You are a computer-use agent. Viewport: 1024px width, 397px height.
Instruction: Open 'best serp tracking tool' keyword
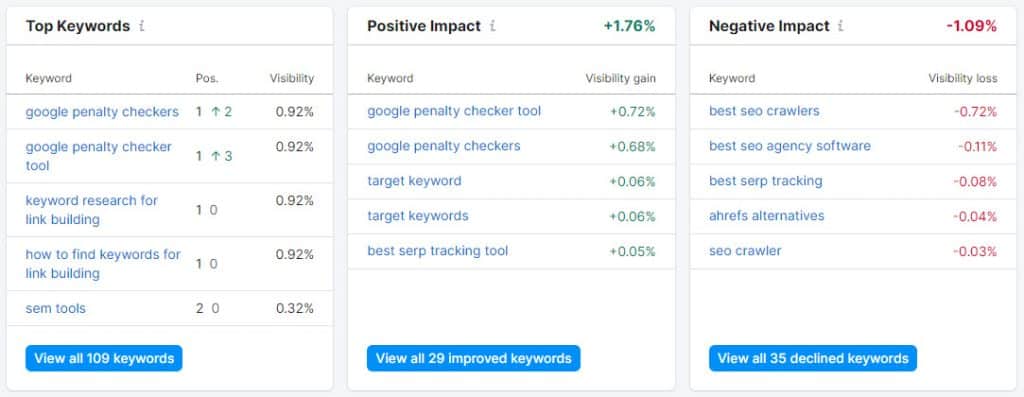coord(438,251)
